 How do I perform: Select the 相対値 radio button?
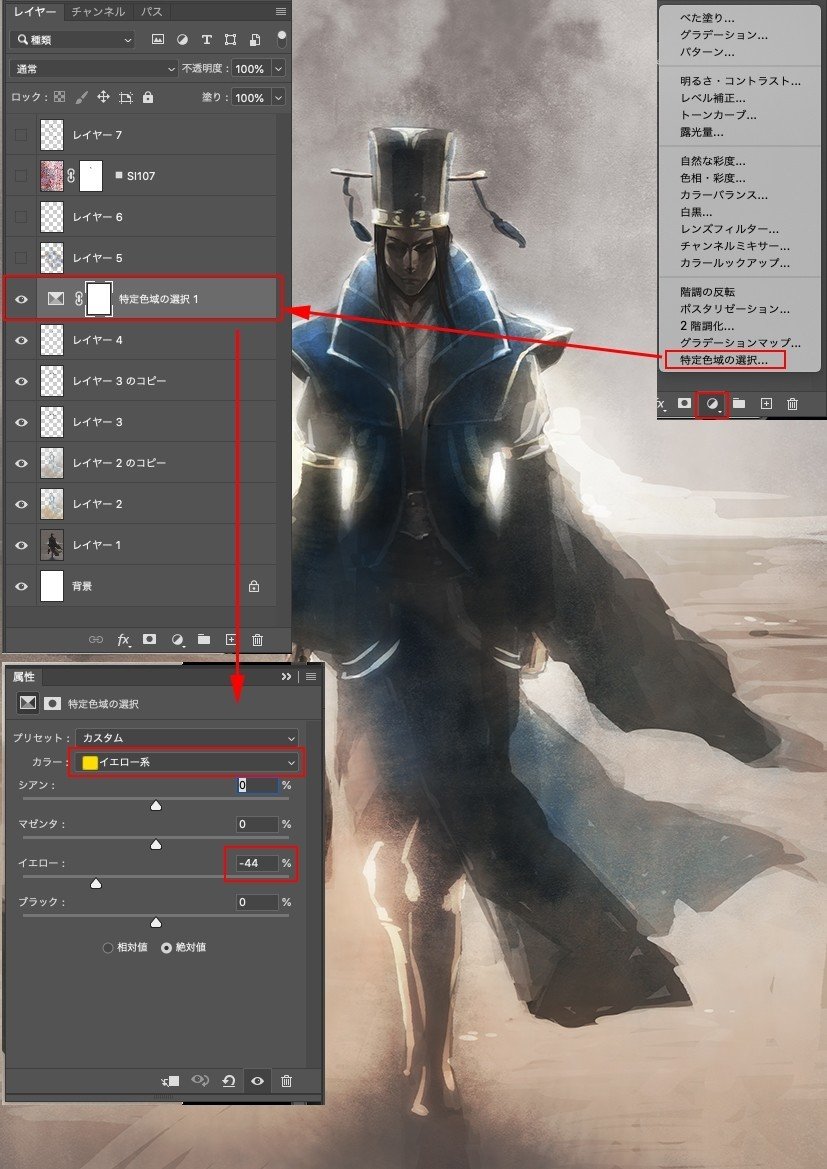pyautogui.click(x=107, y=948)
